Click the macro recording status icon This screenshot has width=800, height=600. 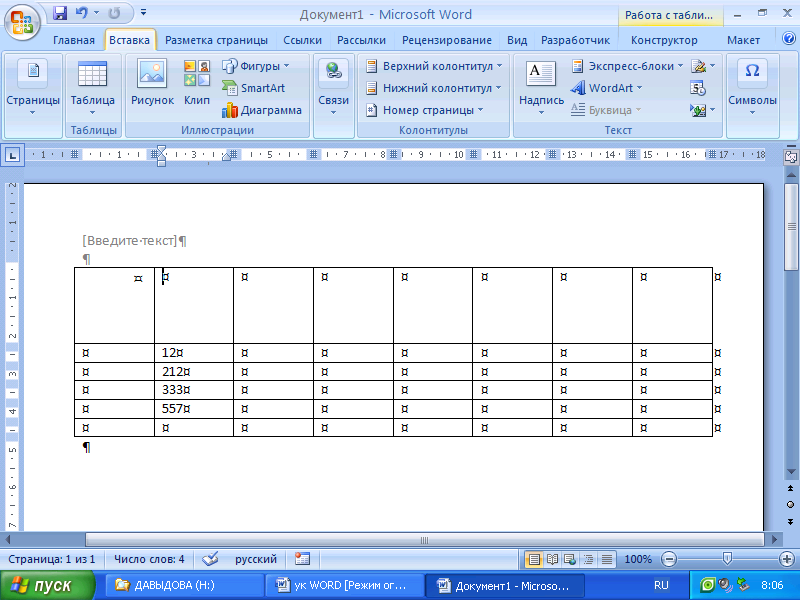click(x=302, y=559)
